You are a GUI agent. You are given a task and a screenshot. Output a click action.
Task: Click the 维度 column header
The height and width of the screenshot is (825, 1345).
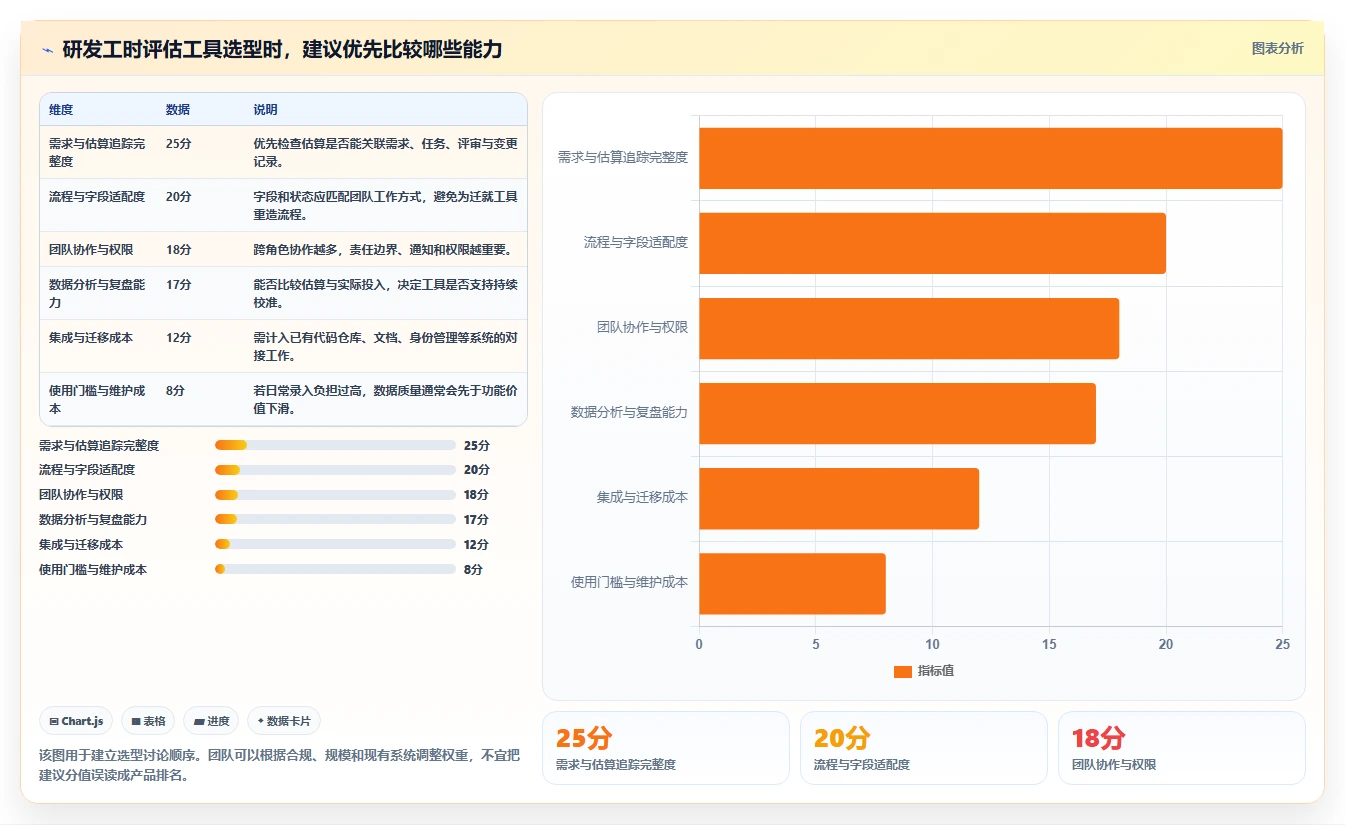[61, 110]
